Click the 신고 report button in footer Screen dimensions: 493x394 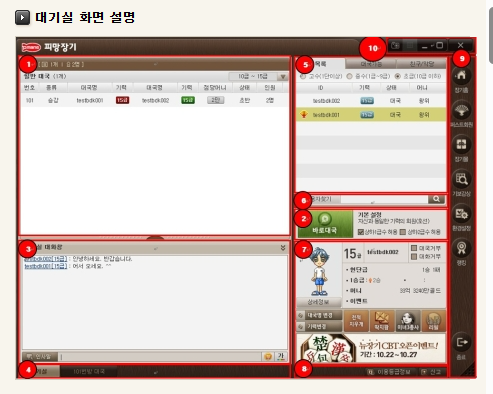[x=432, y=372]
